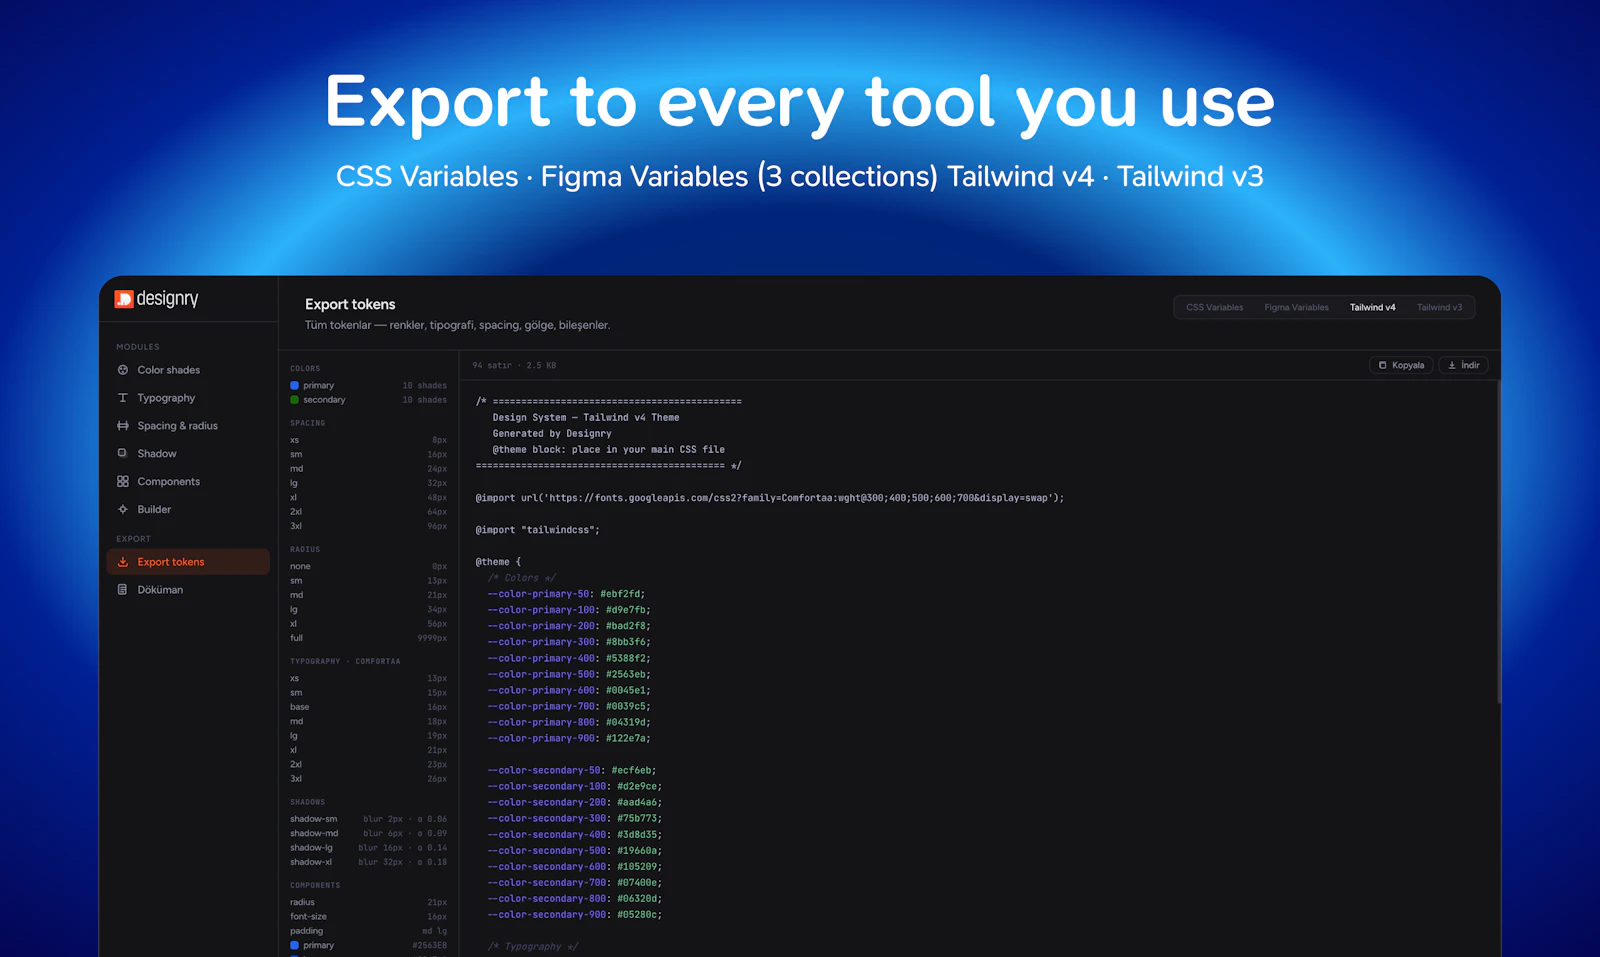Click the /* Colors */ comment
The height and width of the screenshot is (957, 1600).
521,578
